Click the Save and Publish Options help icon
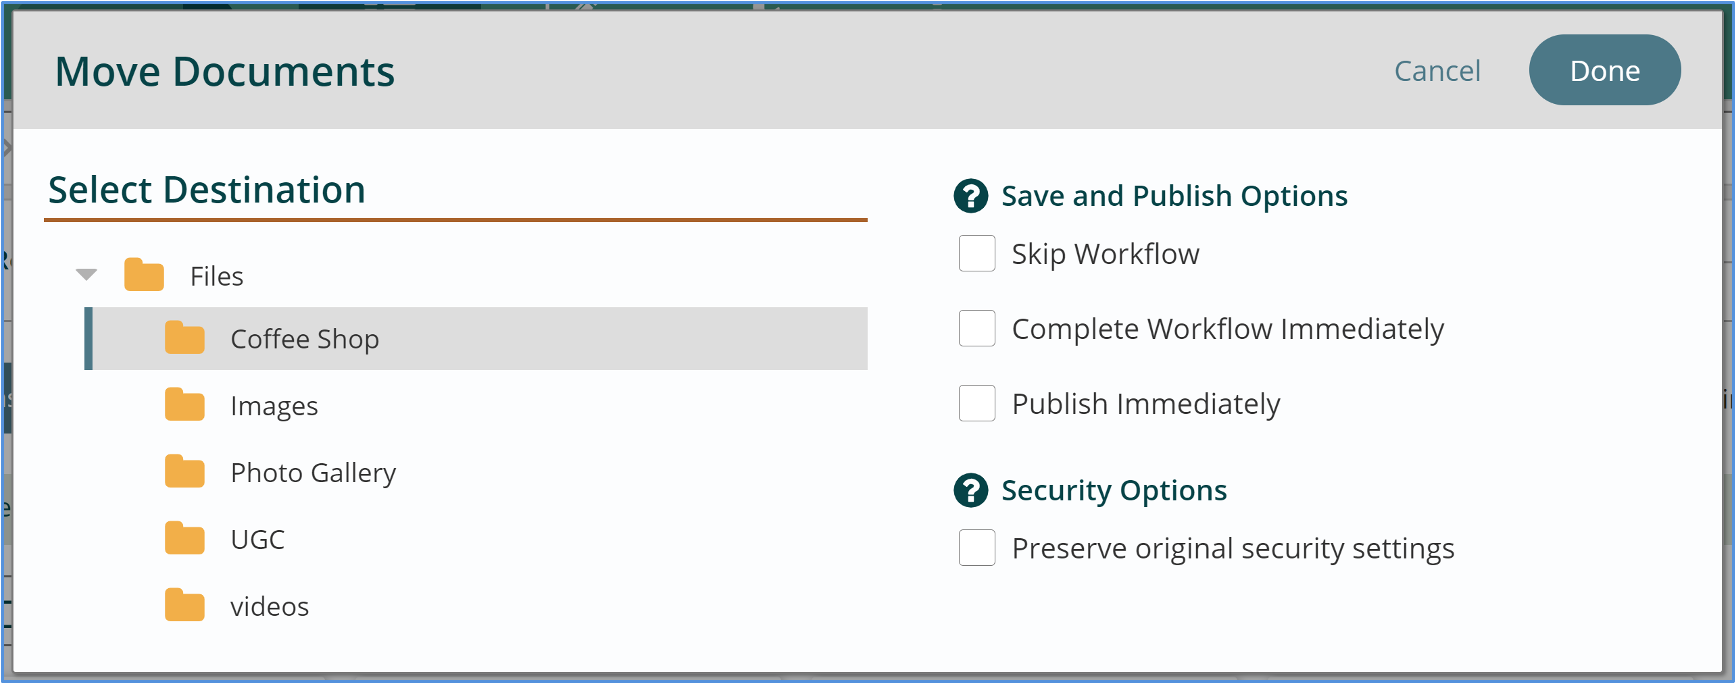Screen dimensions: 1736x684 coord(970,196)
